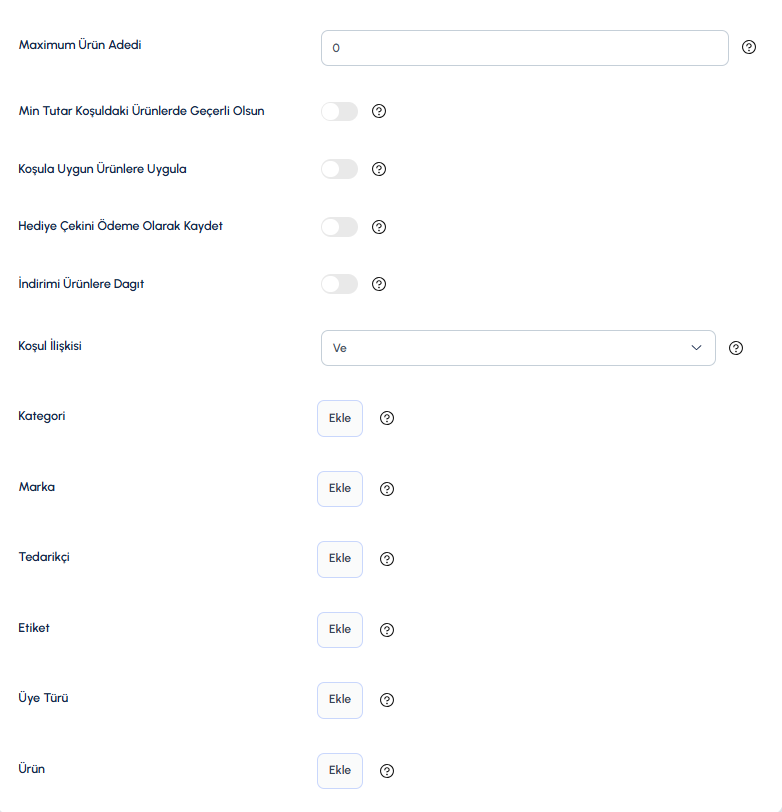Show help icon for Marka row
The width and height of the screenshot is (782, 812).
point(387,489)
